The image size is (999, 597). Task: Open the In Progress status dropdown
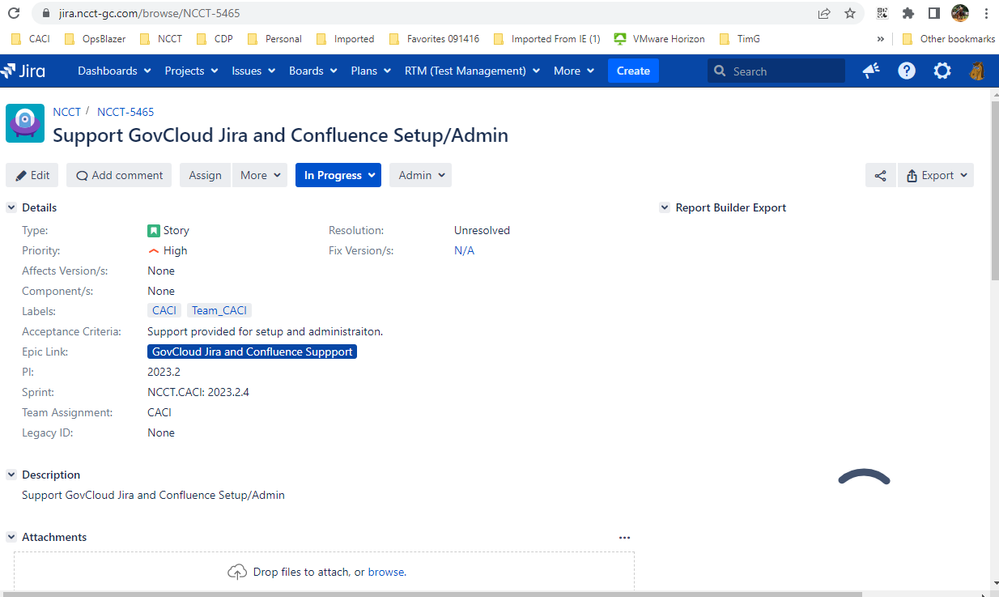(338, 175)
